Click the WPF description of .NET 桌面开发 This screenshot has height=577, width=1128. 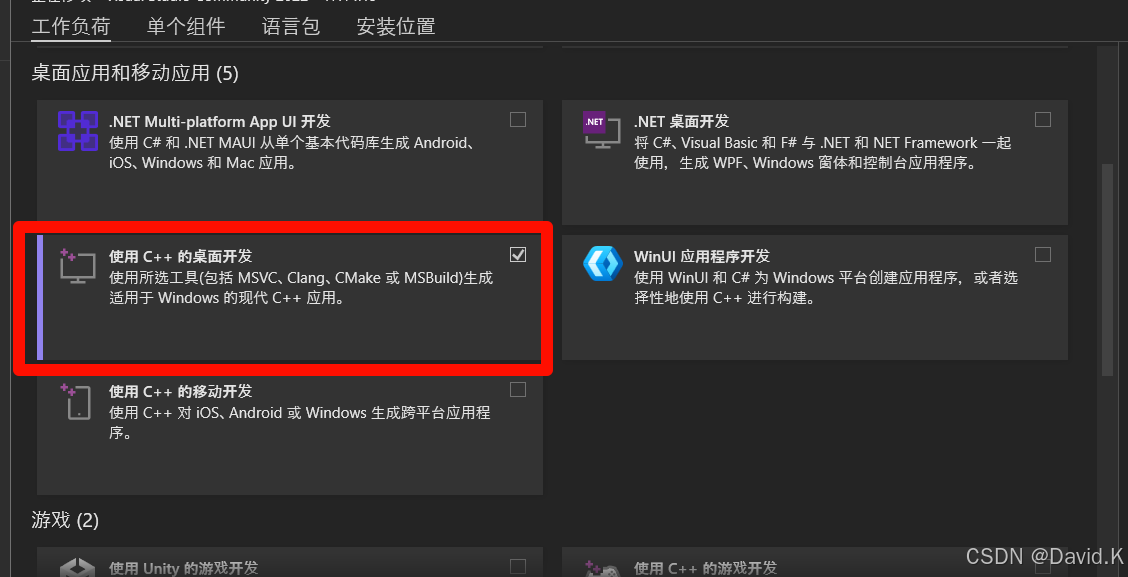[x=822, y=153]
